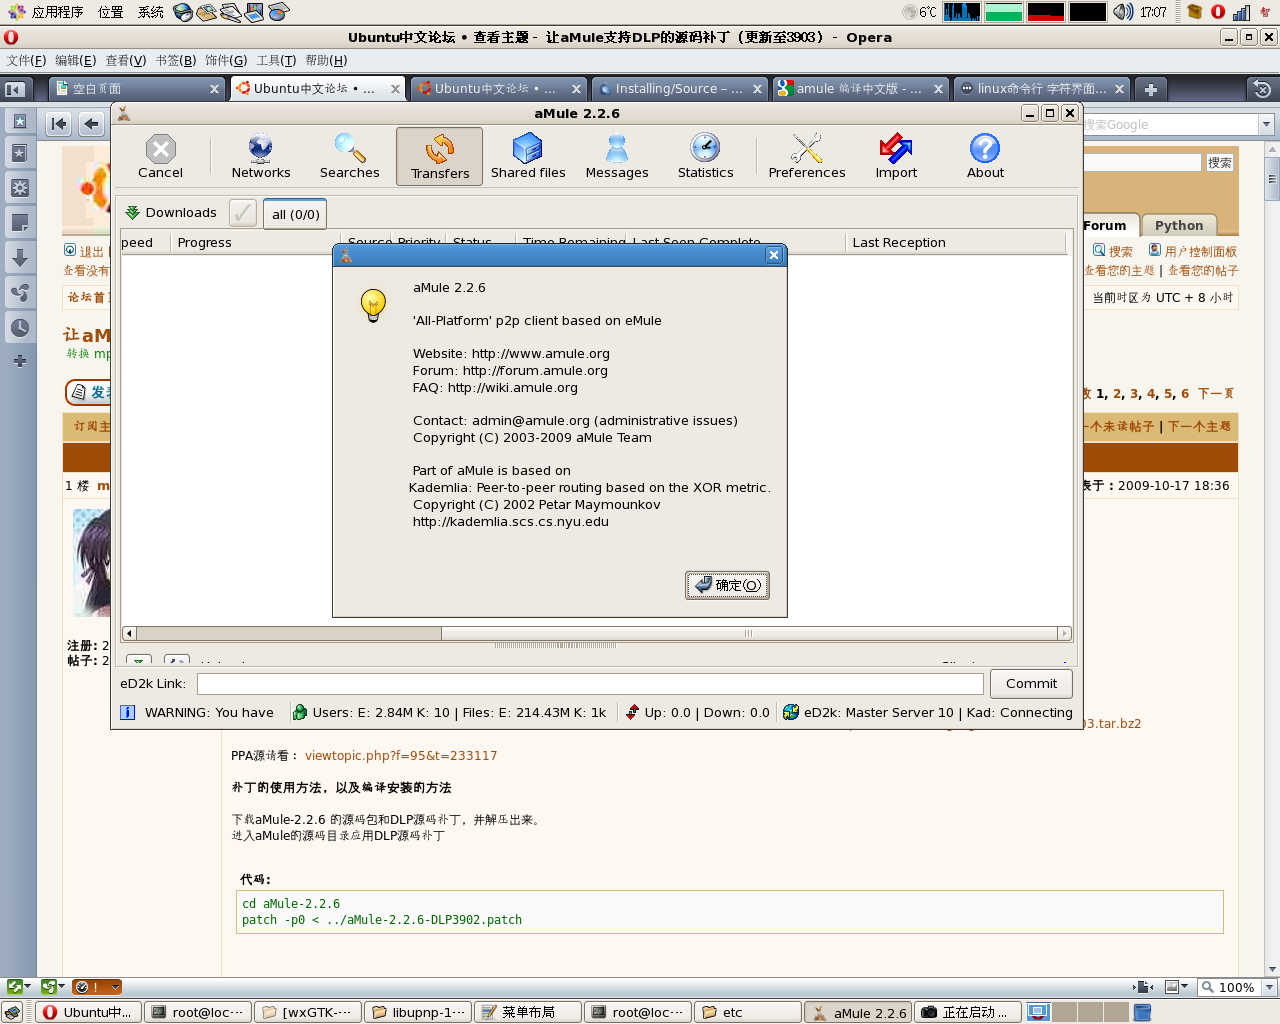Switch to amule 编译中文版 tab
The width and height of the screenshot is (1280, 1024).
(860, 89)
